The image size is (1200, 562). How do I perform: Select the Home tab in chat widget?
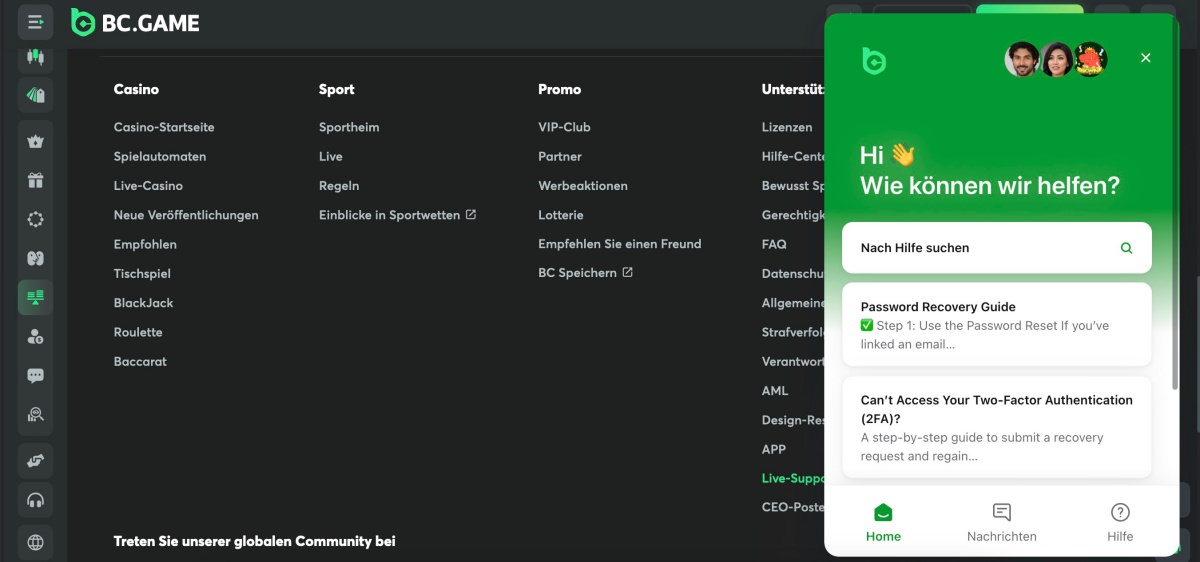(x=883, y=522)
